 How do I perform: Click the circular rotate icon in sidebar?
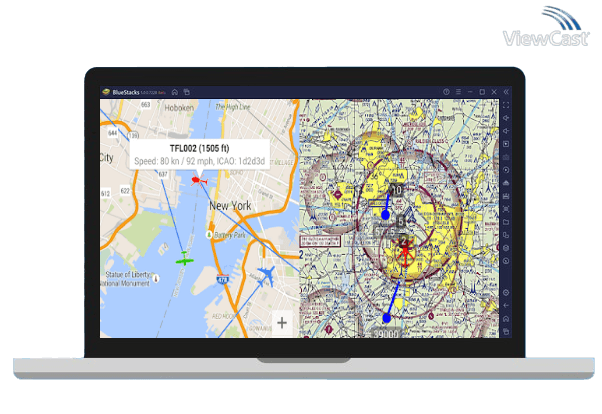pos(506,170)
